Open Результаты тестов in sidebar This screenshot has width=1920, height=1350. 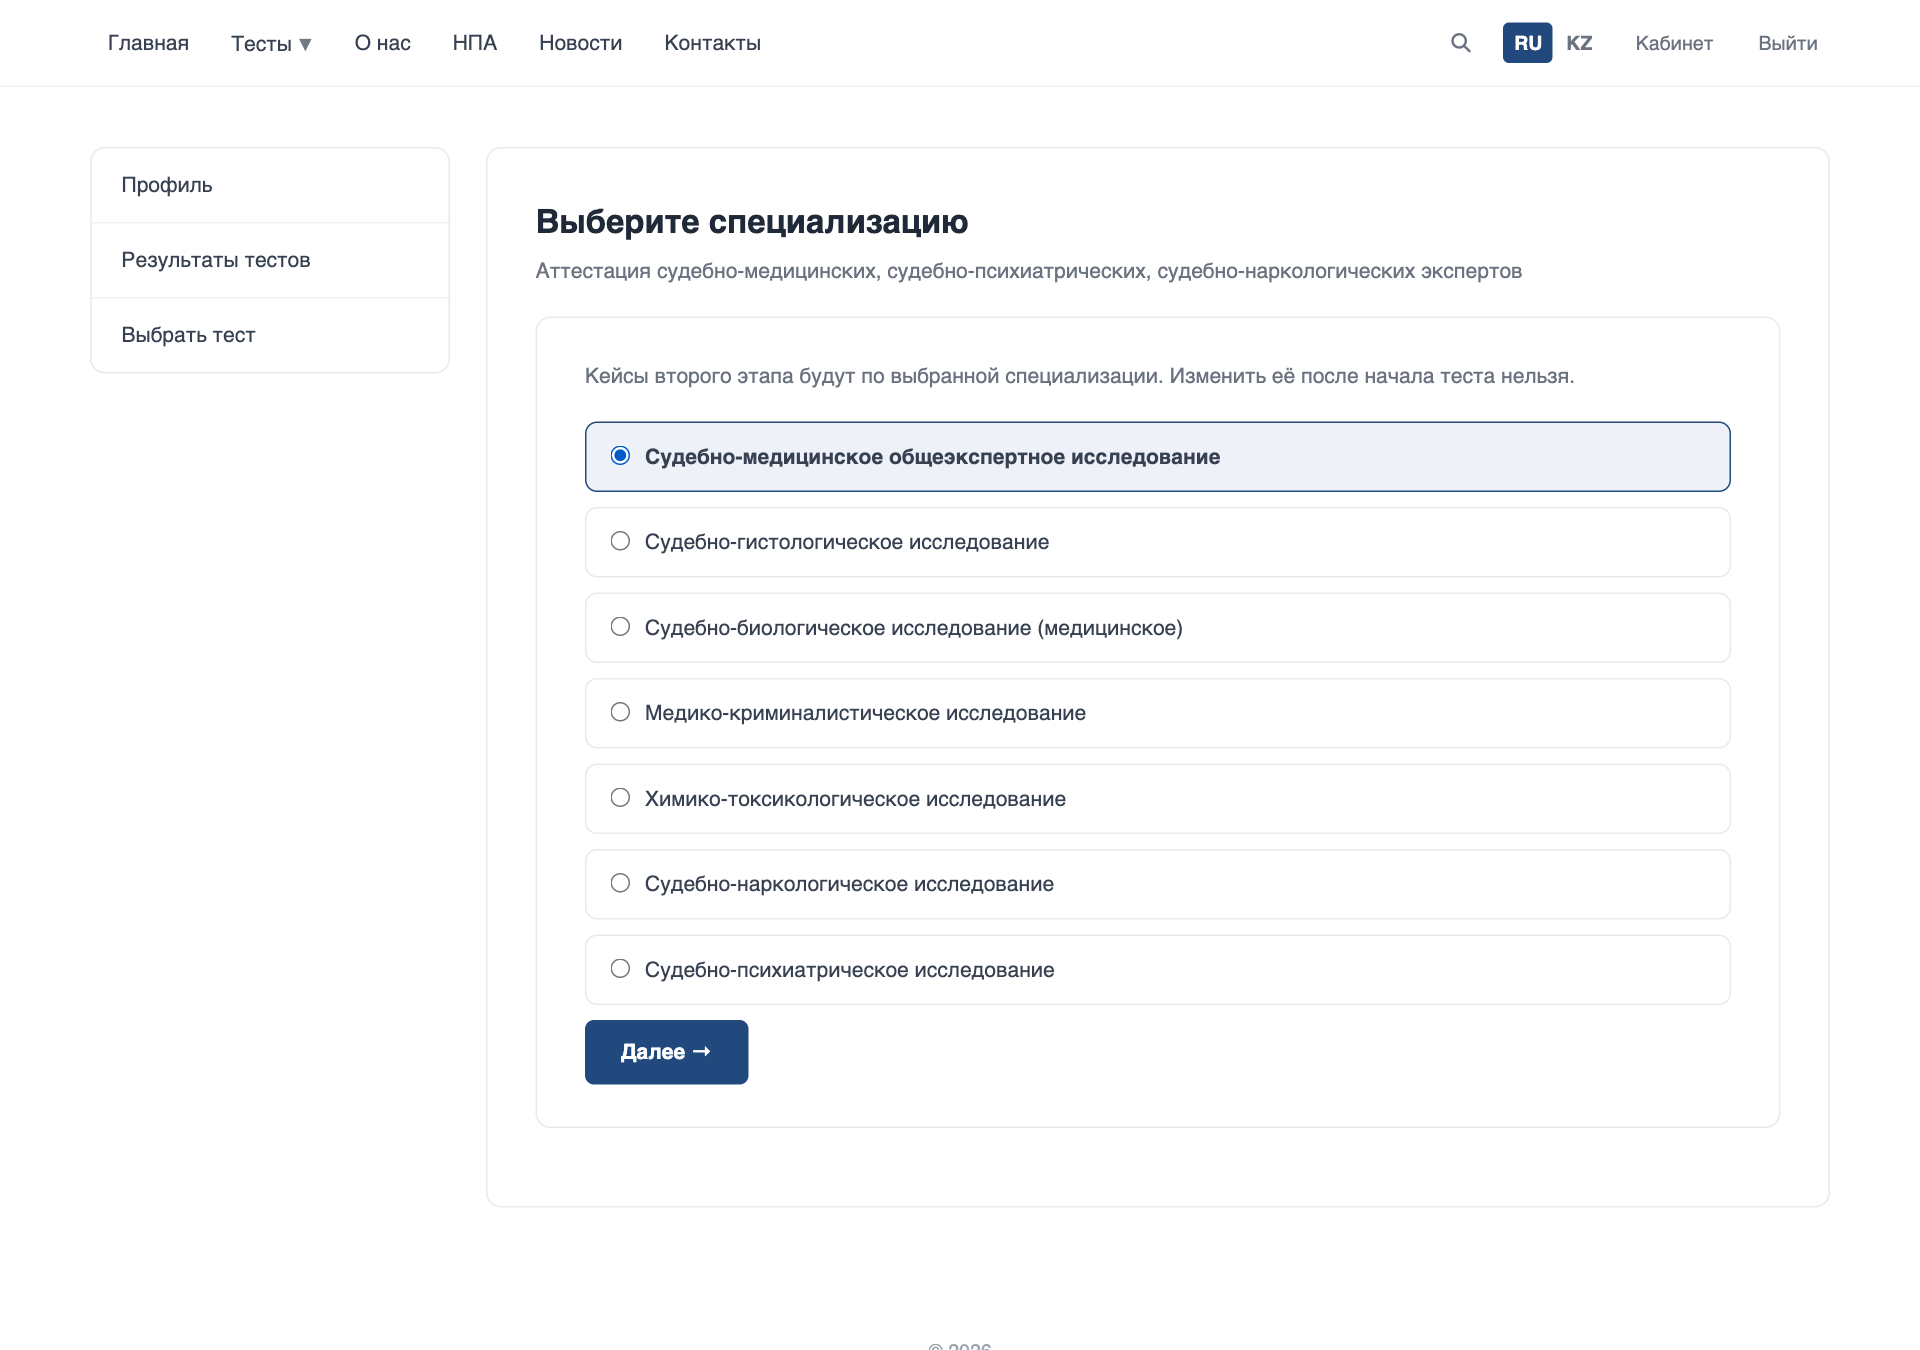(x=270, y=260)
